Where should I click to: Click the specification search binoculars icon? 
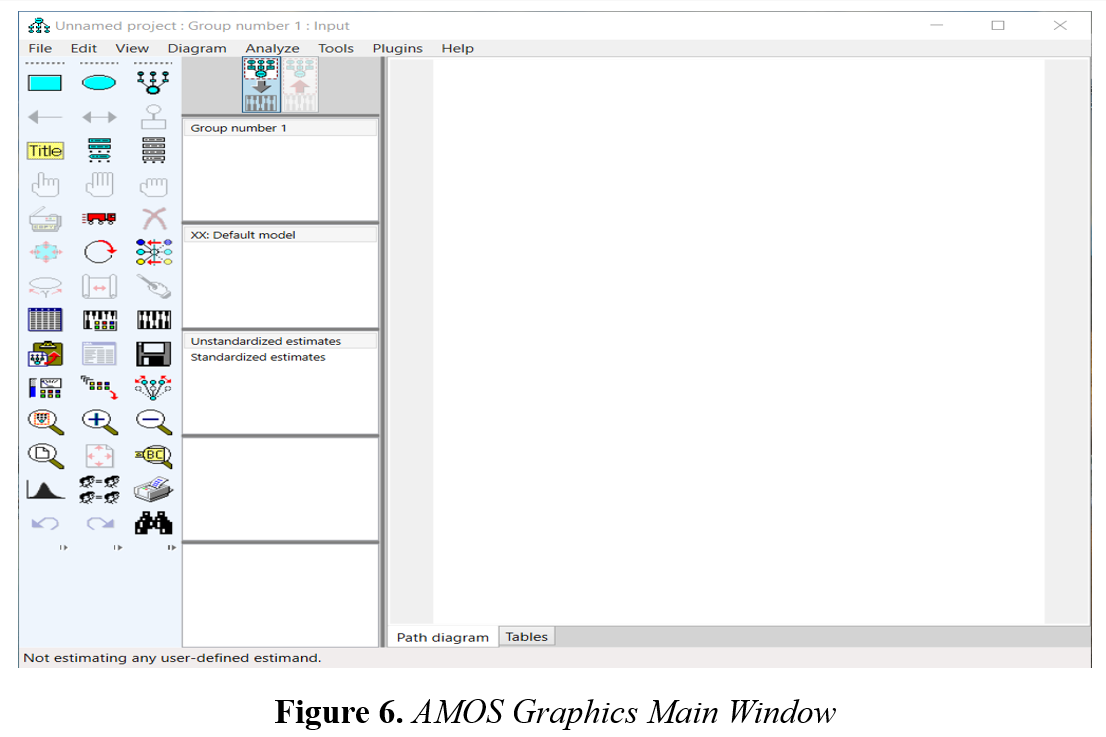[153, 523]
